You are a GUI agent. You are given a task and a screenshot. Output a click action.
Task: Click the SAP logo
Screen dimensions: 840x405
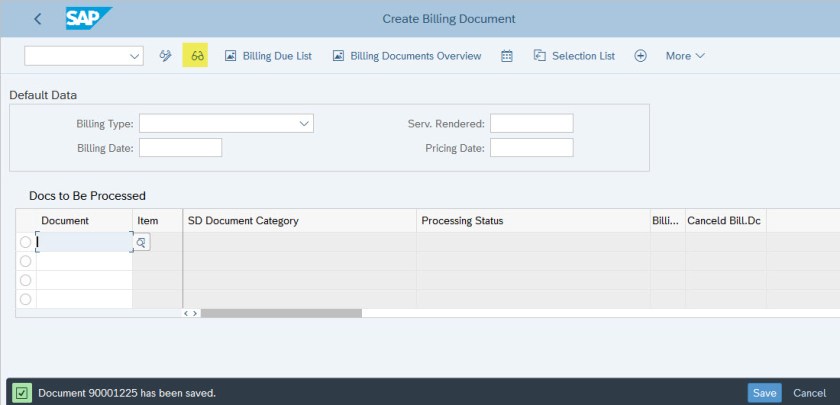tap(88, 18)
